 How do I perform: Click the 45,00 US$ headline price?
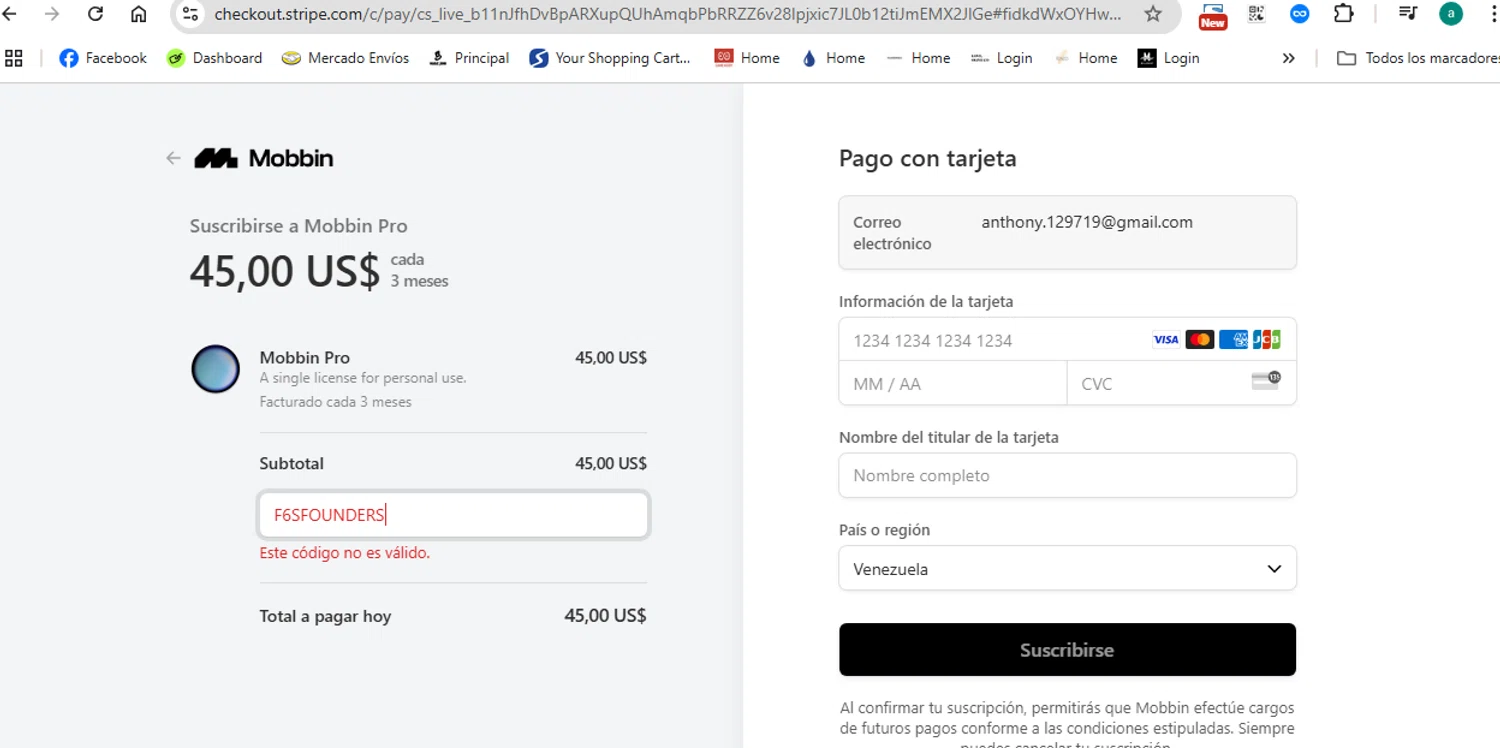pyautogui.click(x=285, y=271)
